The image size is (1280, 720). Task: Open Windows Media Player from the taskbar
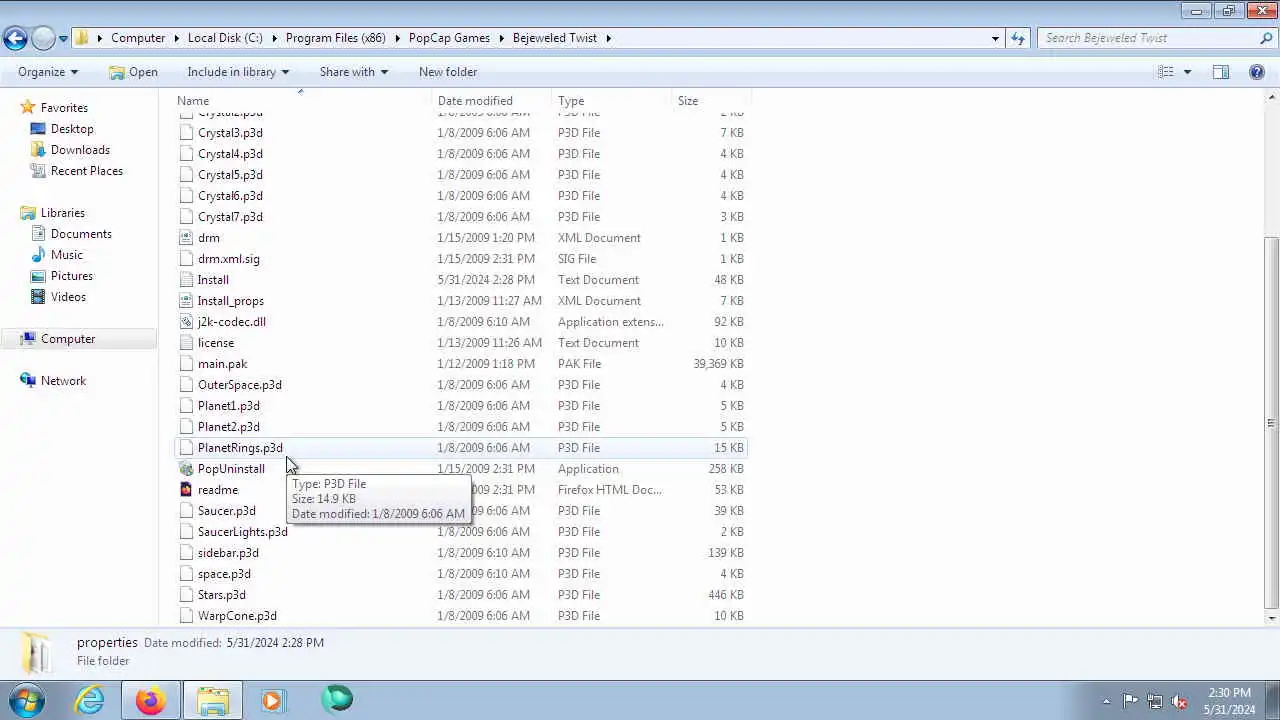pyautogui.click(x=272, y=700)
